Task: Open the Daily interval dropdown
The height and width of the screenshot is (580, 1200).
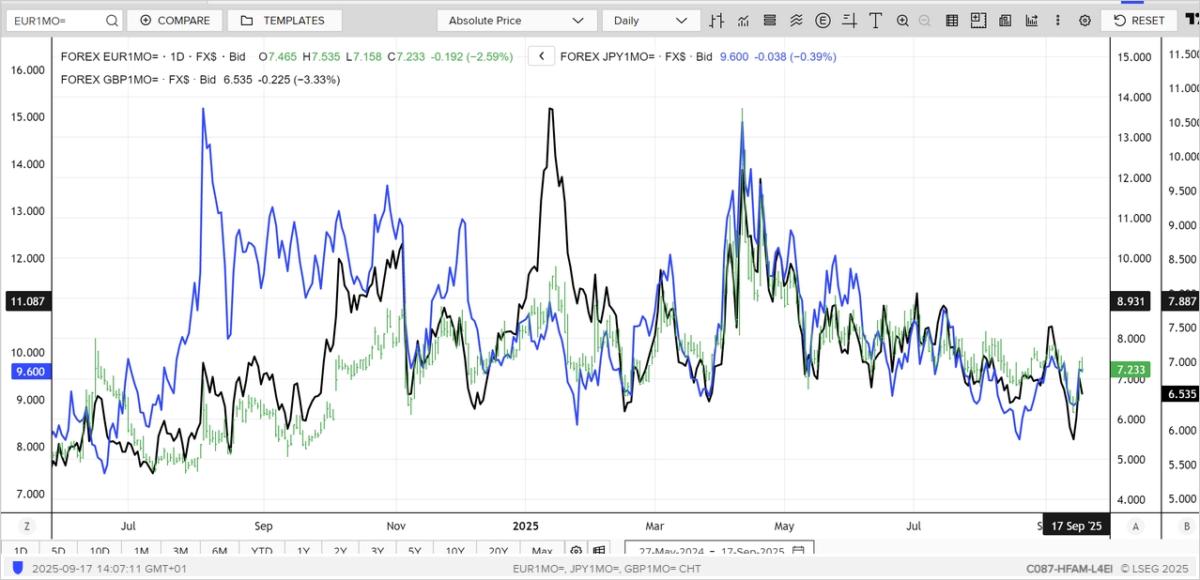Action: [x=651, y=20]
